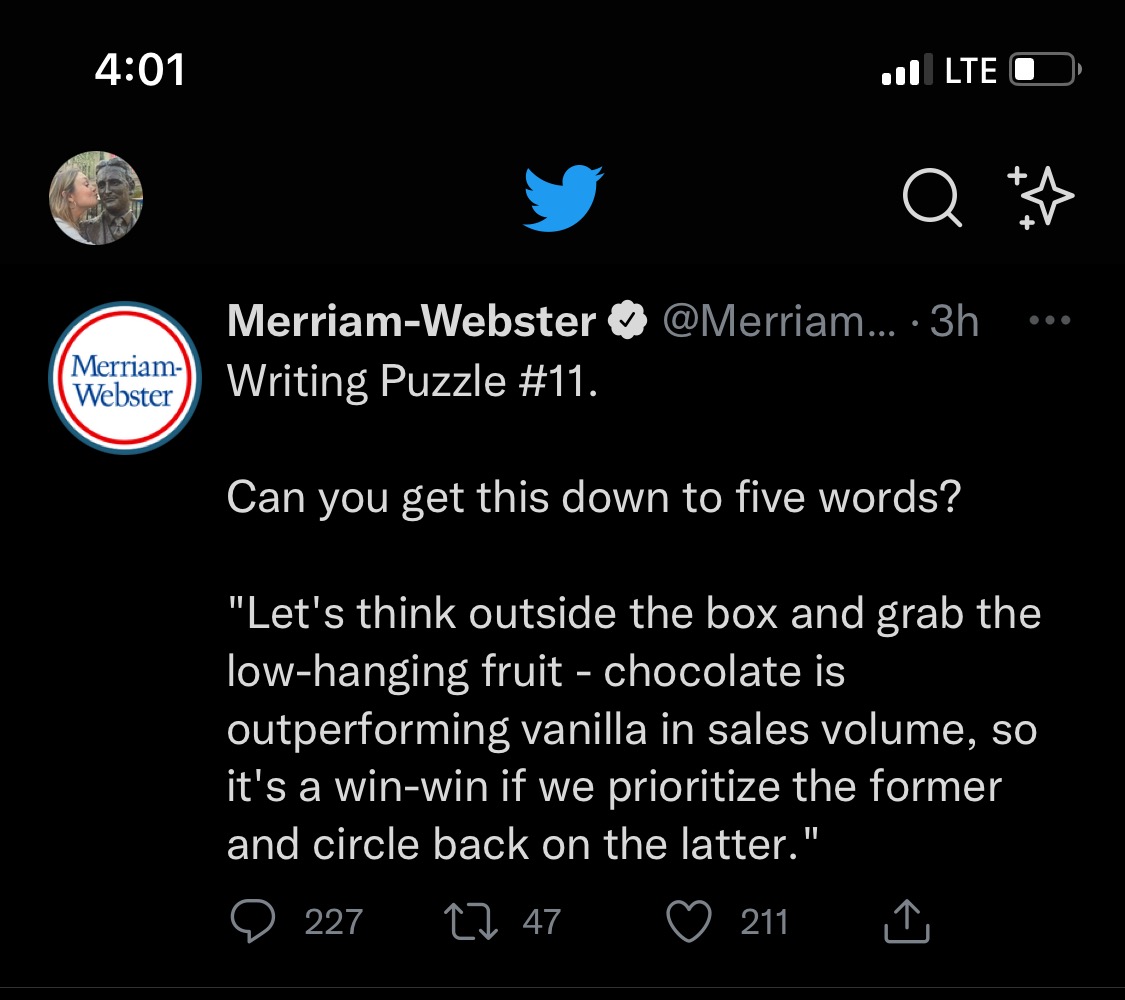The height and width of the screenshot is (1000, 1125).
Task: Tap the 4:01 clock in status bar
Action: [x=140, y=70]
